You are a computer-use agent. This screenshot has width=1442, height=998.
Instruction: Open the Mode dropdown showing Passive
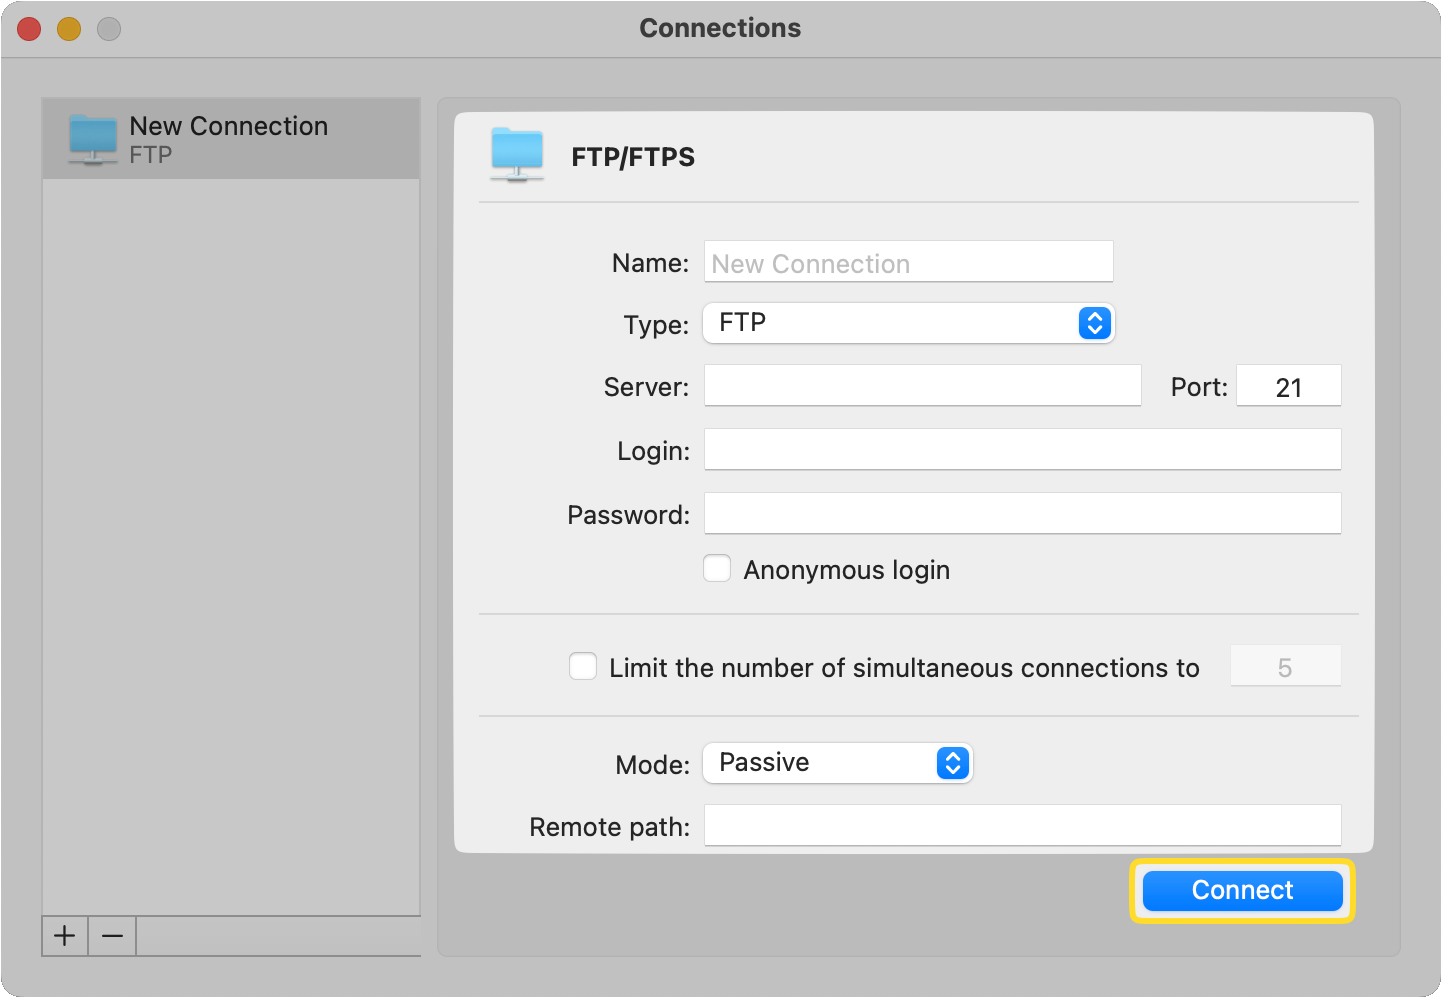click(x=820, y=763)
